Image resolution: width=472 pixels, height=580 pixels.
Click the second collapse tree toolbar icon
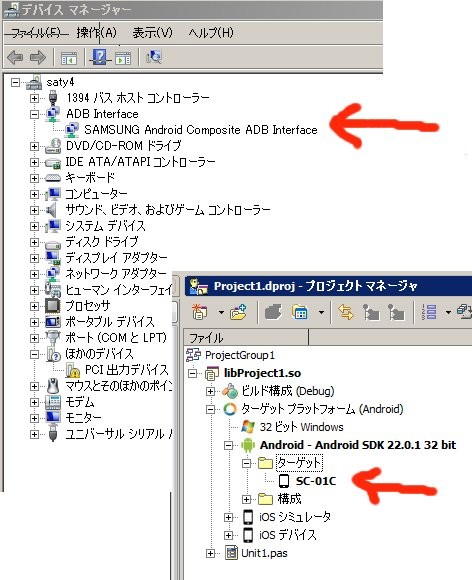pyautogui.click(x=396, y=313)
